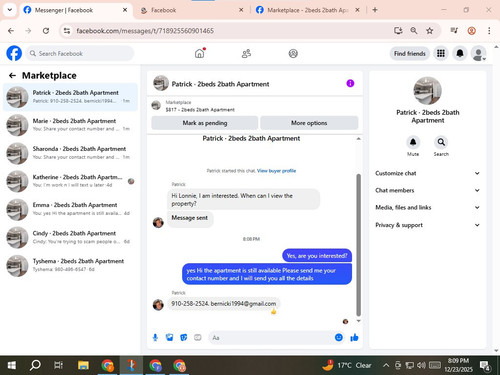The image size is (500, 375).
Task: Click Mark as pending button
Action: pos(205,123)
